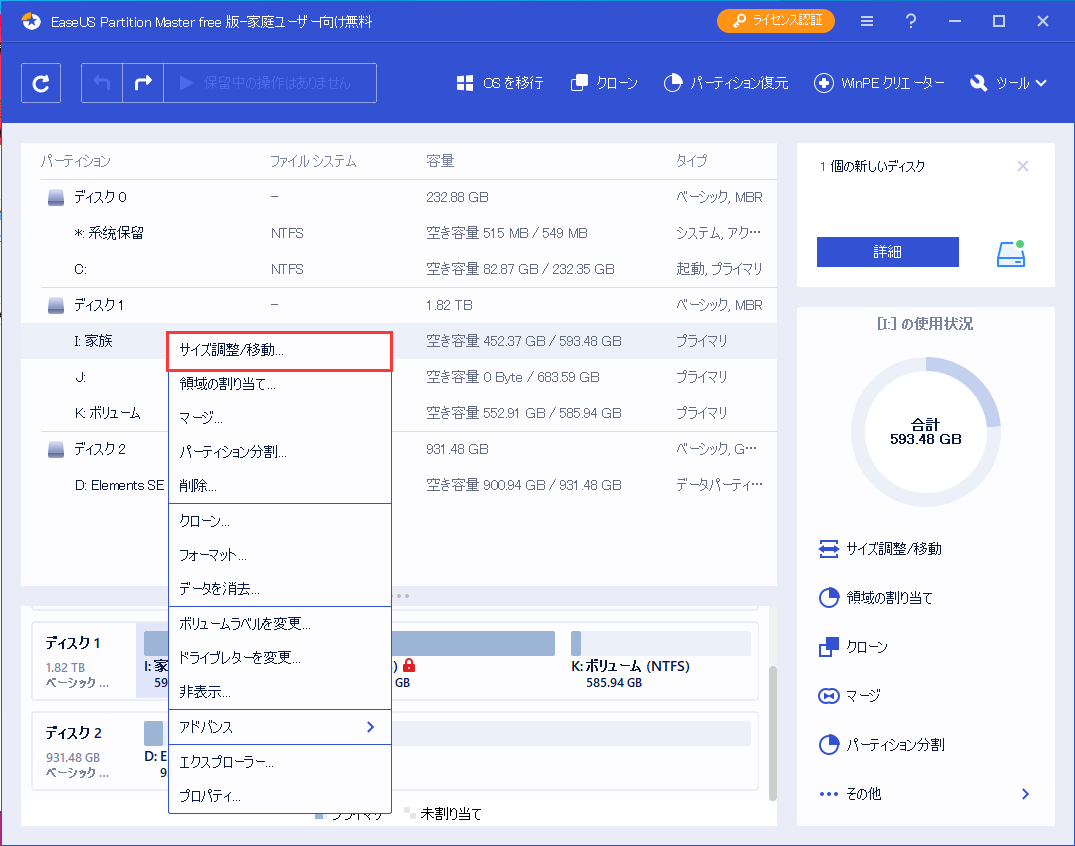Click the タイプ column header
This screenshot has width=1075, height=846.
click(x=691, y=161)
